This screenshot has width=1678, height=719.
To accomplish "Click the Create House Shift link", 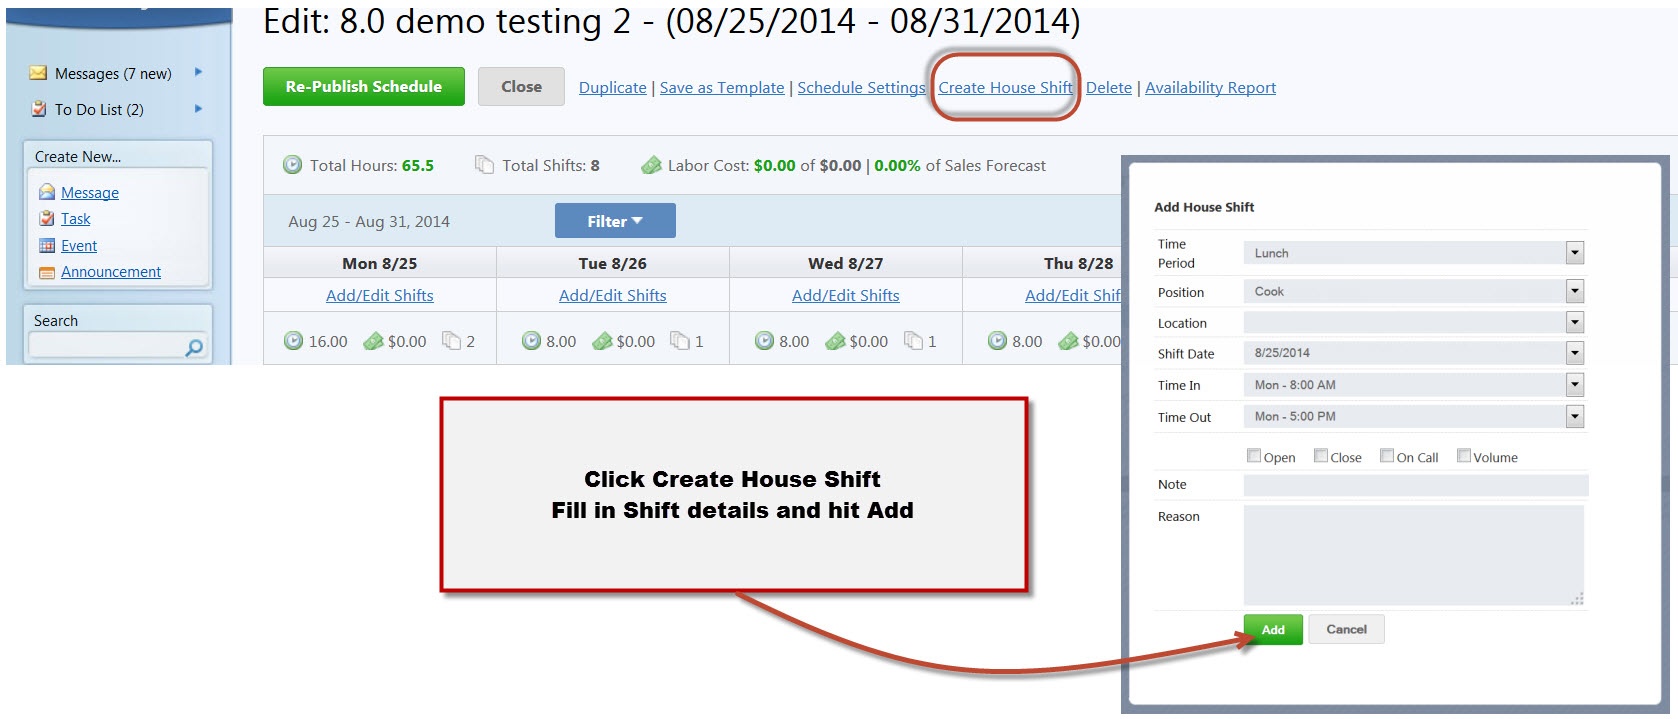I will [1005, 88].
